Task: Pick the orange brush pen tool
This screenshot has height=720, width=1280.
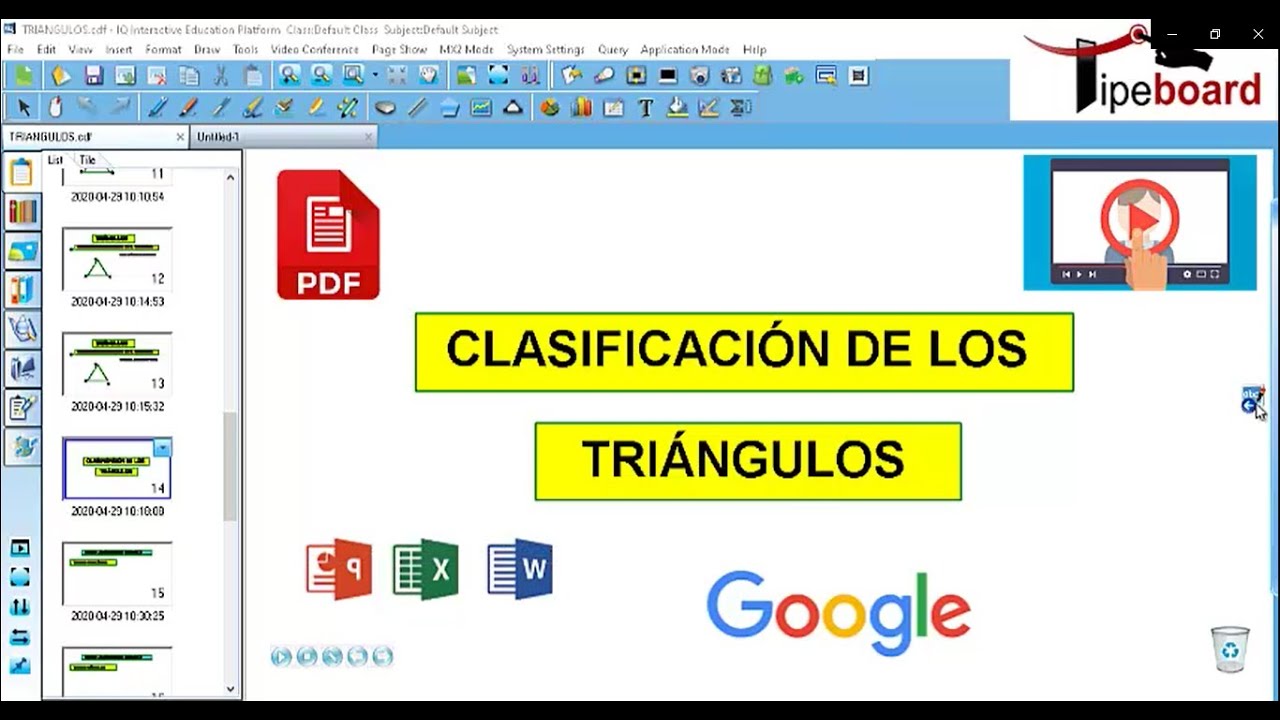Action: (188, 107)
